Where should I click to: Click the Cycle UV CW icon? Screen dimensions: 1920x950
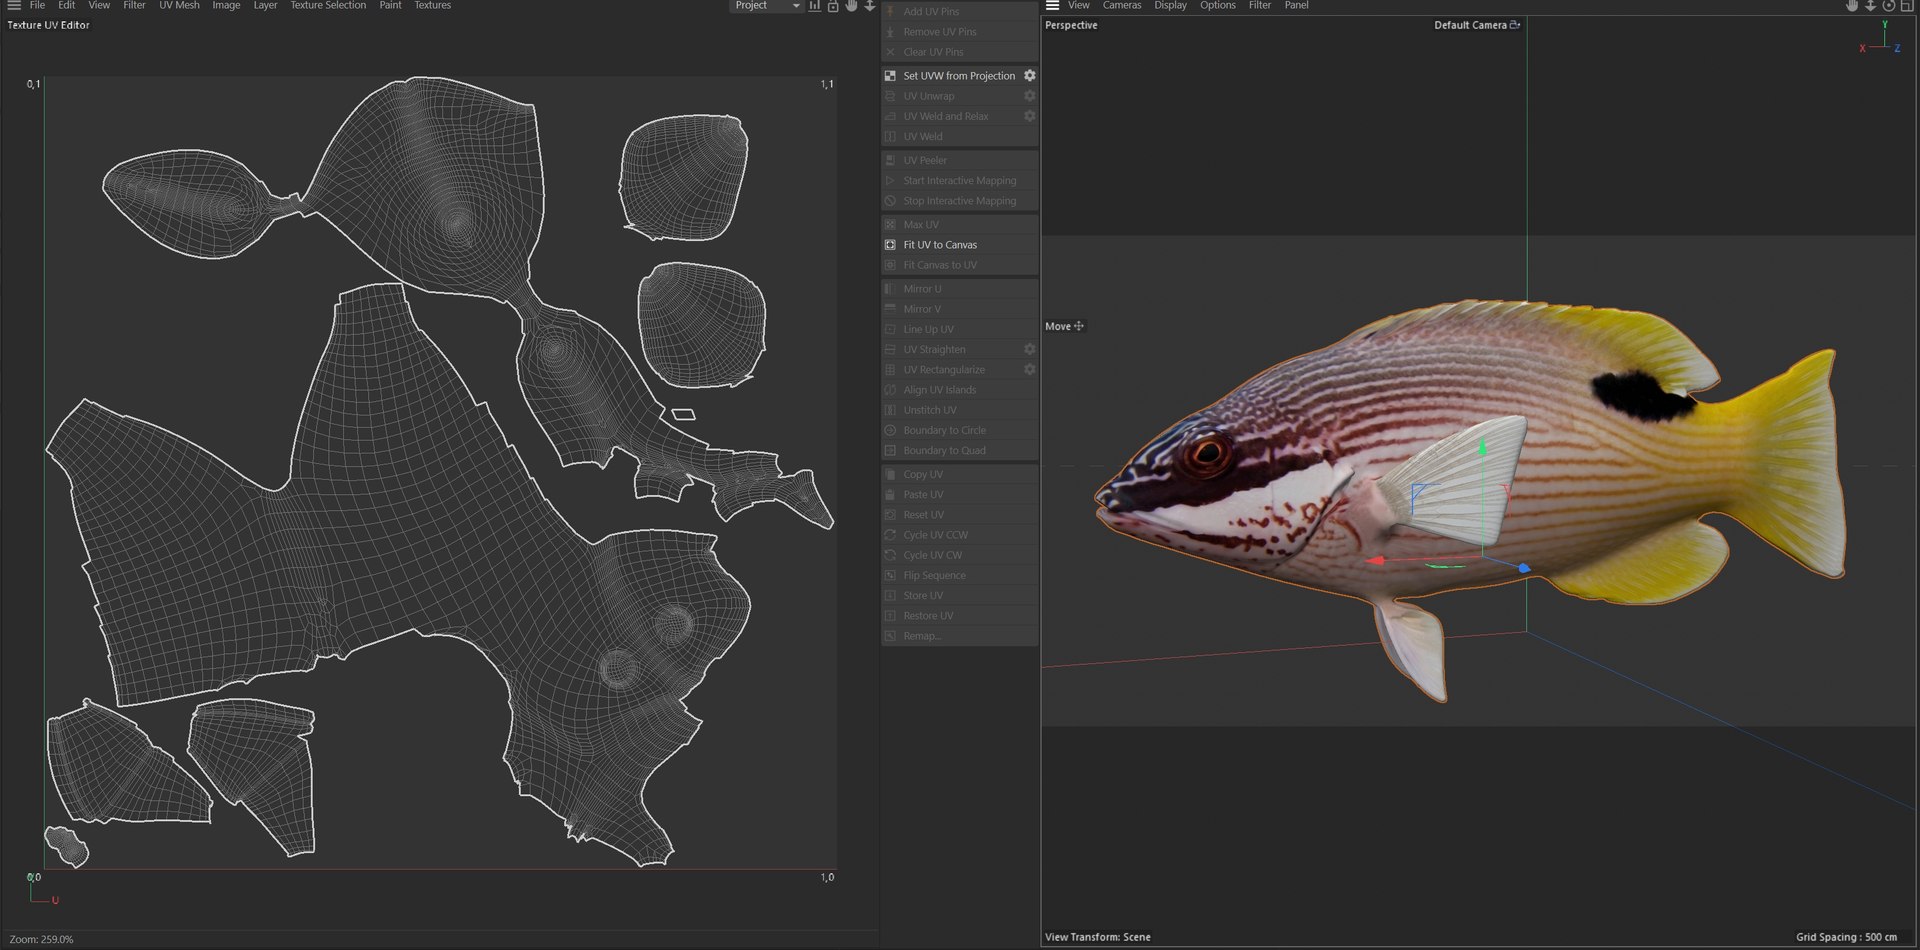tap(890, 555)
